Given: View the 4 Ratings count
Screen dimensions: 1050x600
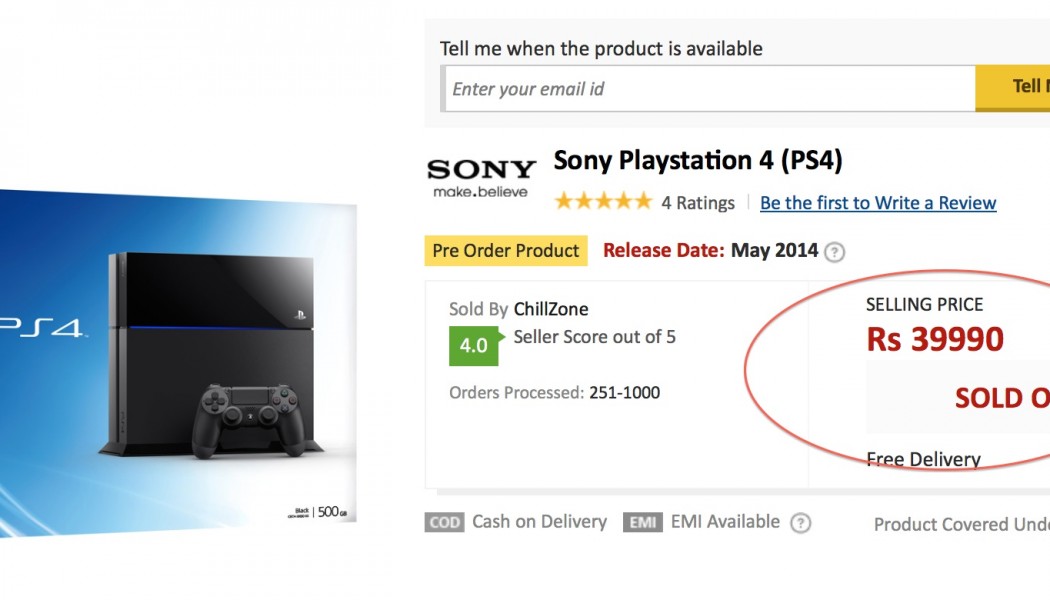Looking at the screenshot, I should 698,203.
